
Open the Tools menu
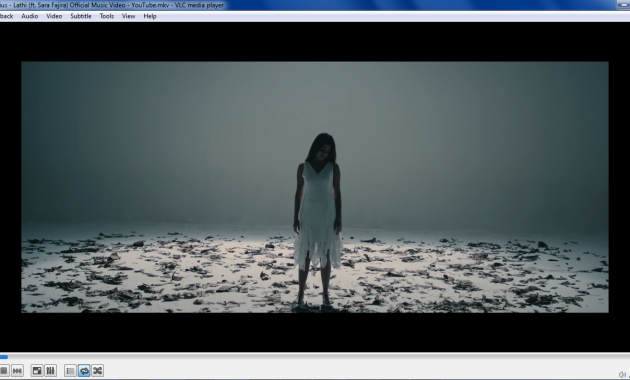coord(106,16)
